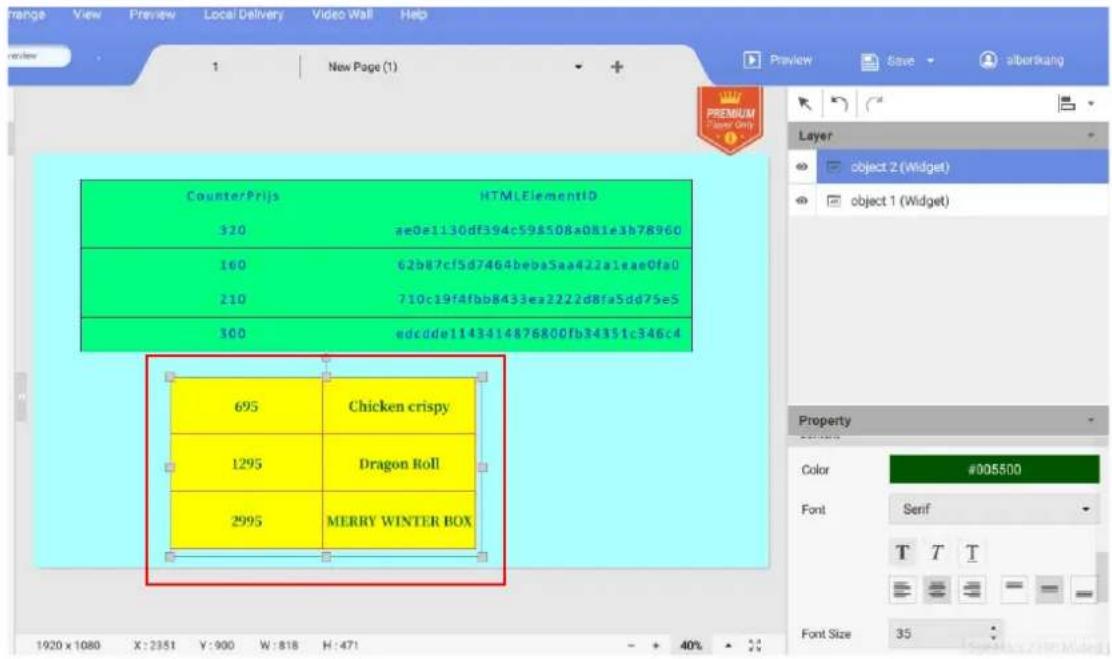Open the Video Wall menu
Image resolution: width=1112 pixels, height=659 pixels.
[x=342, y=14]
